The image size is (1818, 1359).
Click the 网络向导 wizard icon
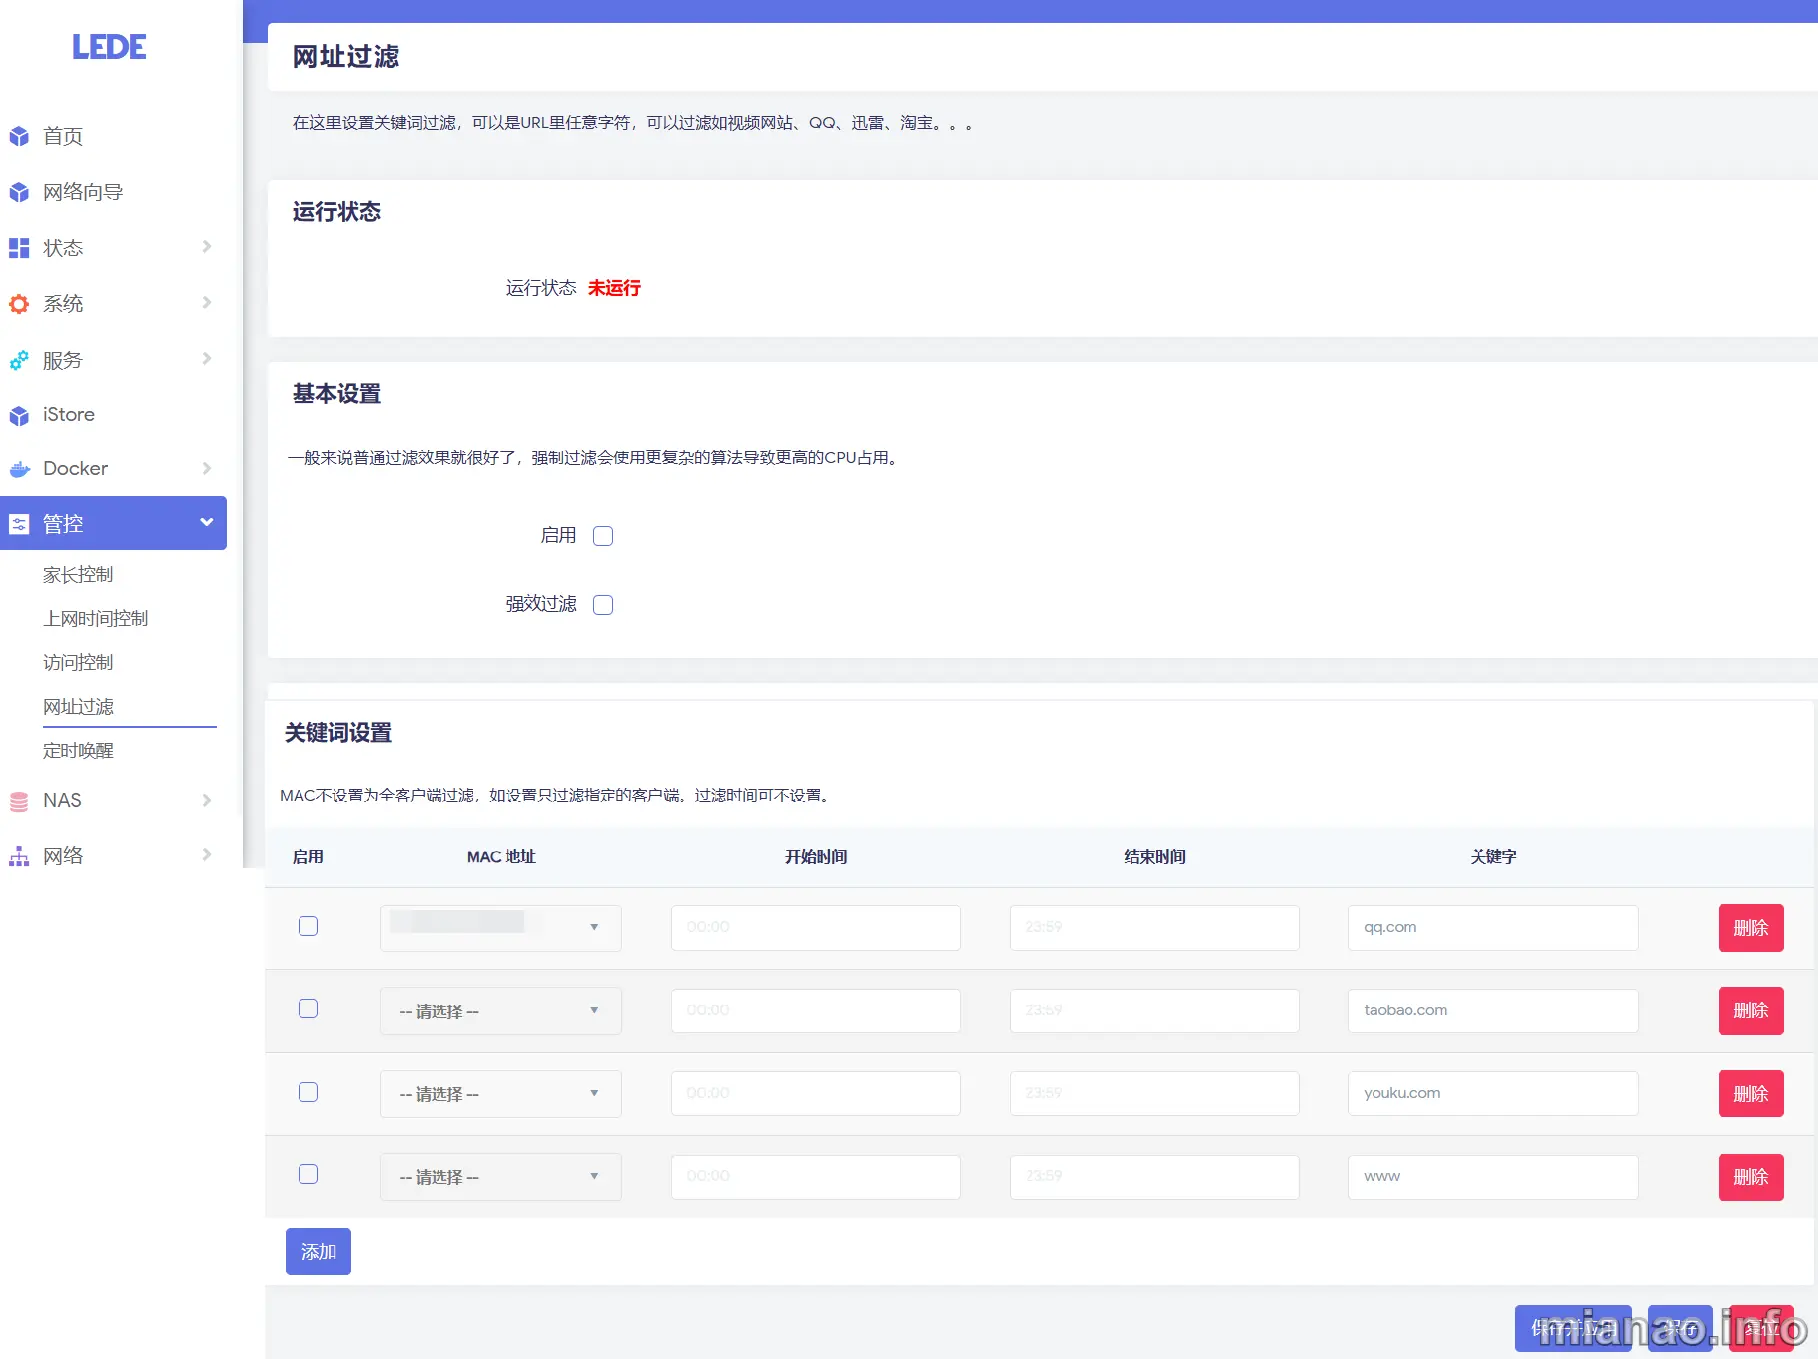19,192
